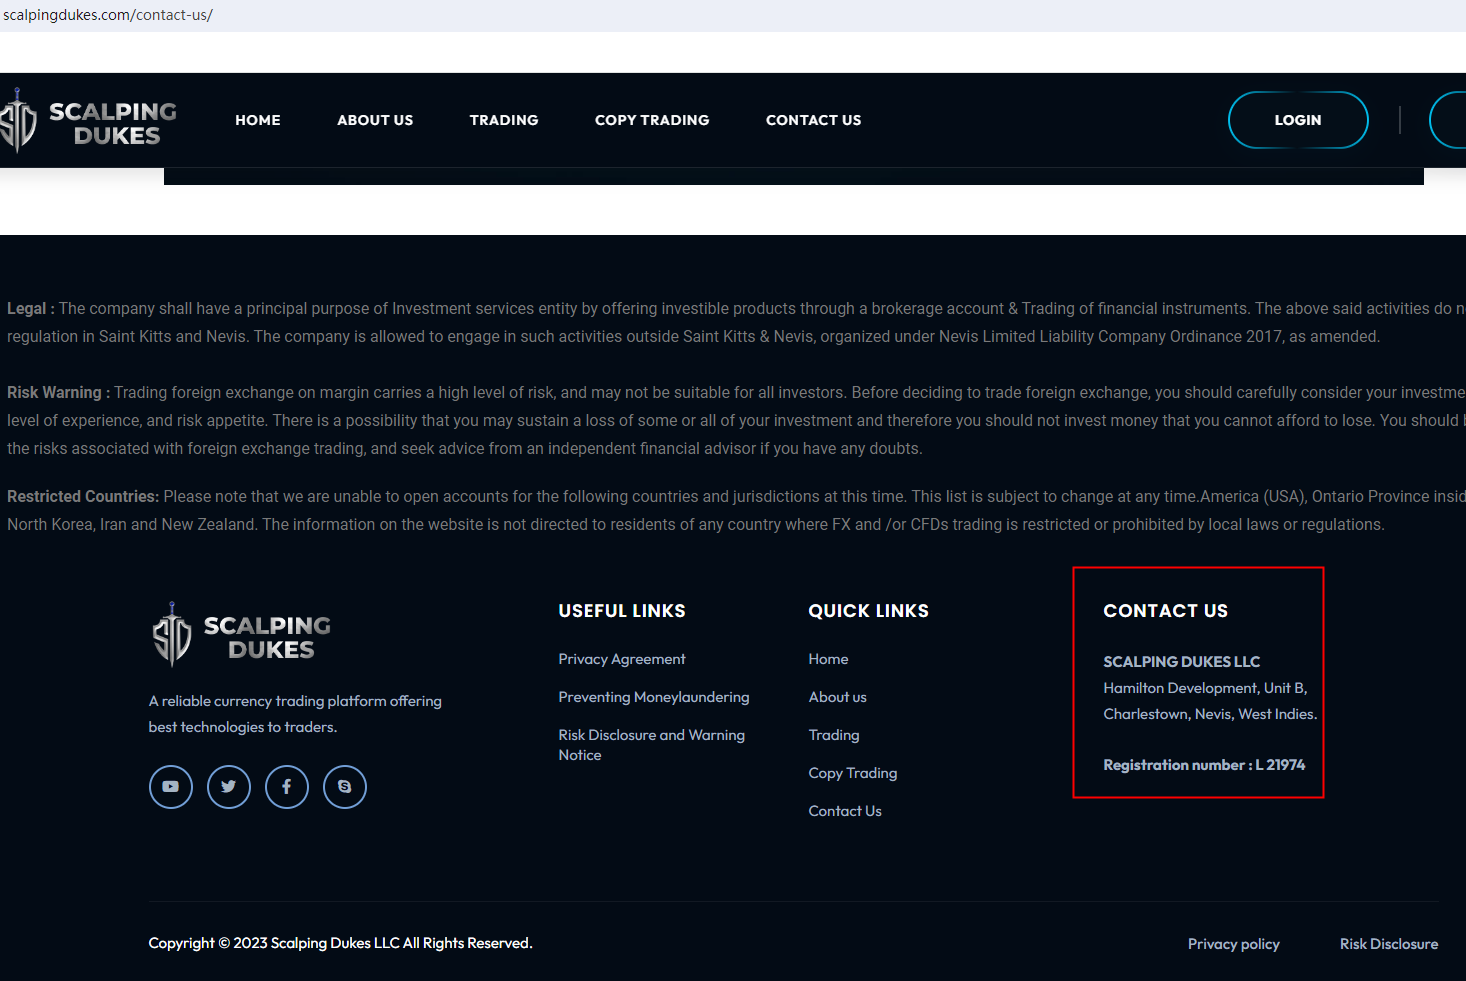
Task: Open COPY TRADING in the navigation bar
Action: (652, 120)
